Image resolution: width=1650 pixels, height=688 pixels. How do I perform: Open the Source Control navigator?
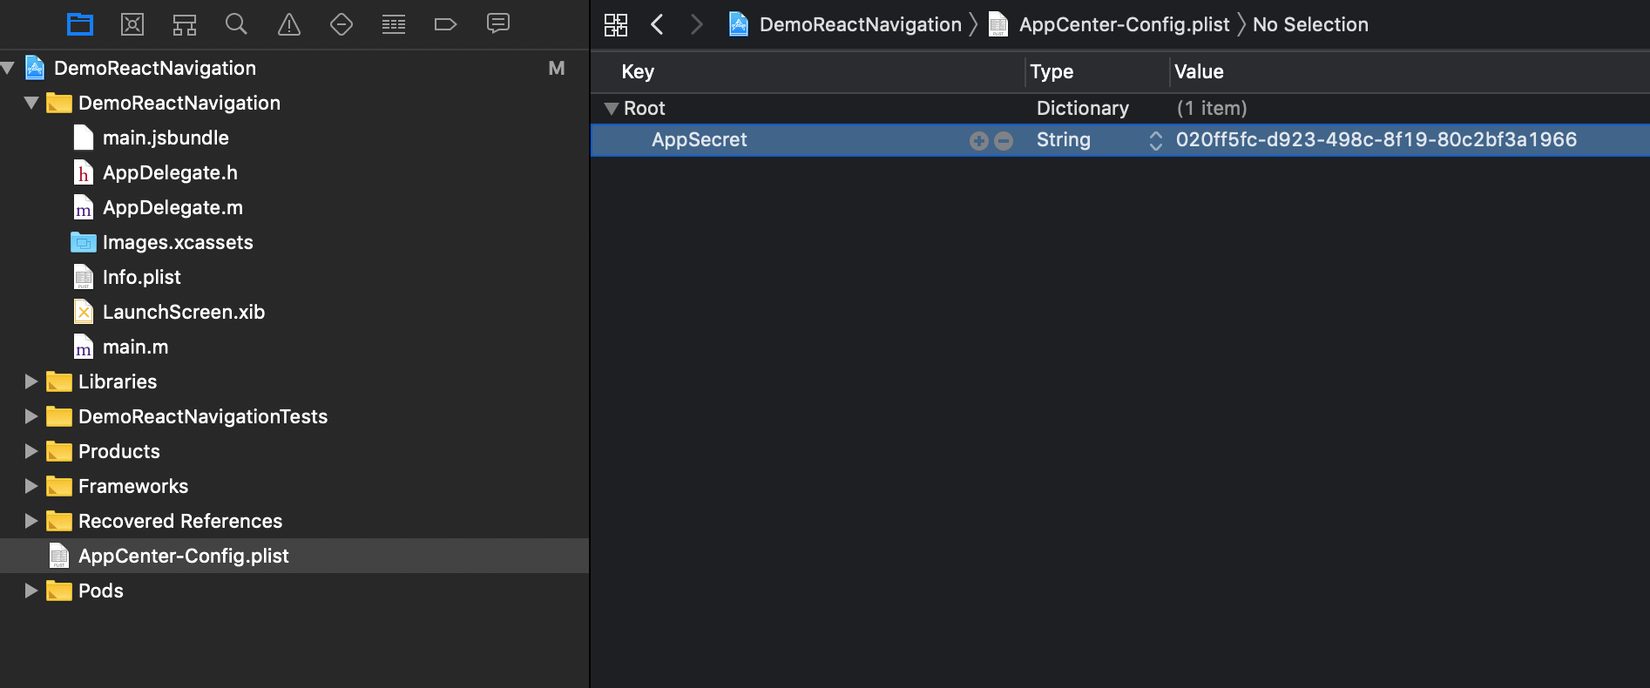pyautogui.click(x=132, y=24)
